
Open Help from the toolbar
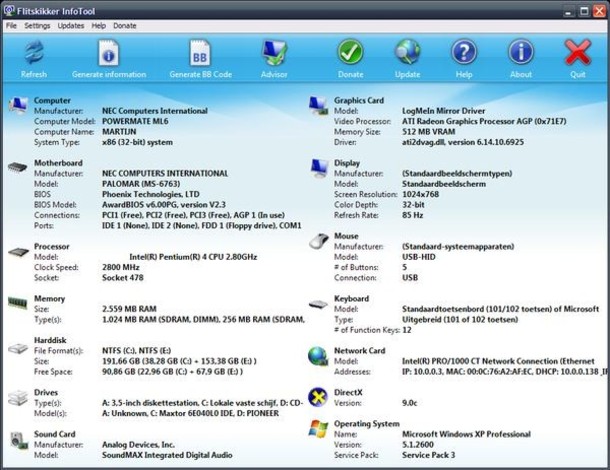[x=464, y=52]
